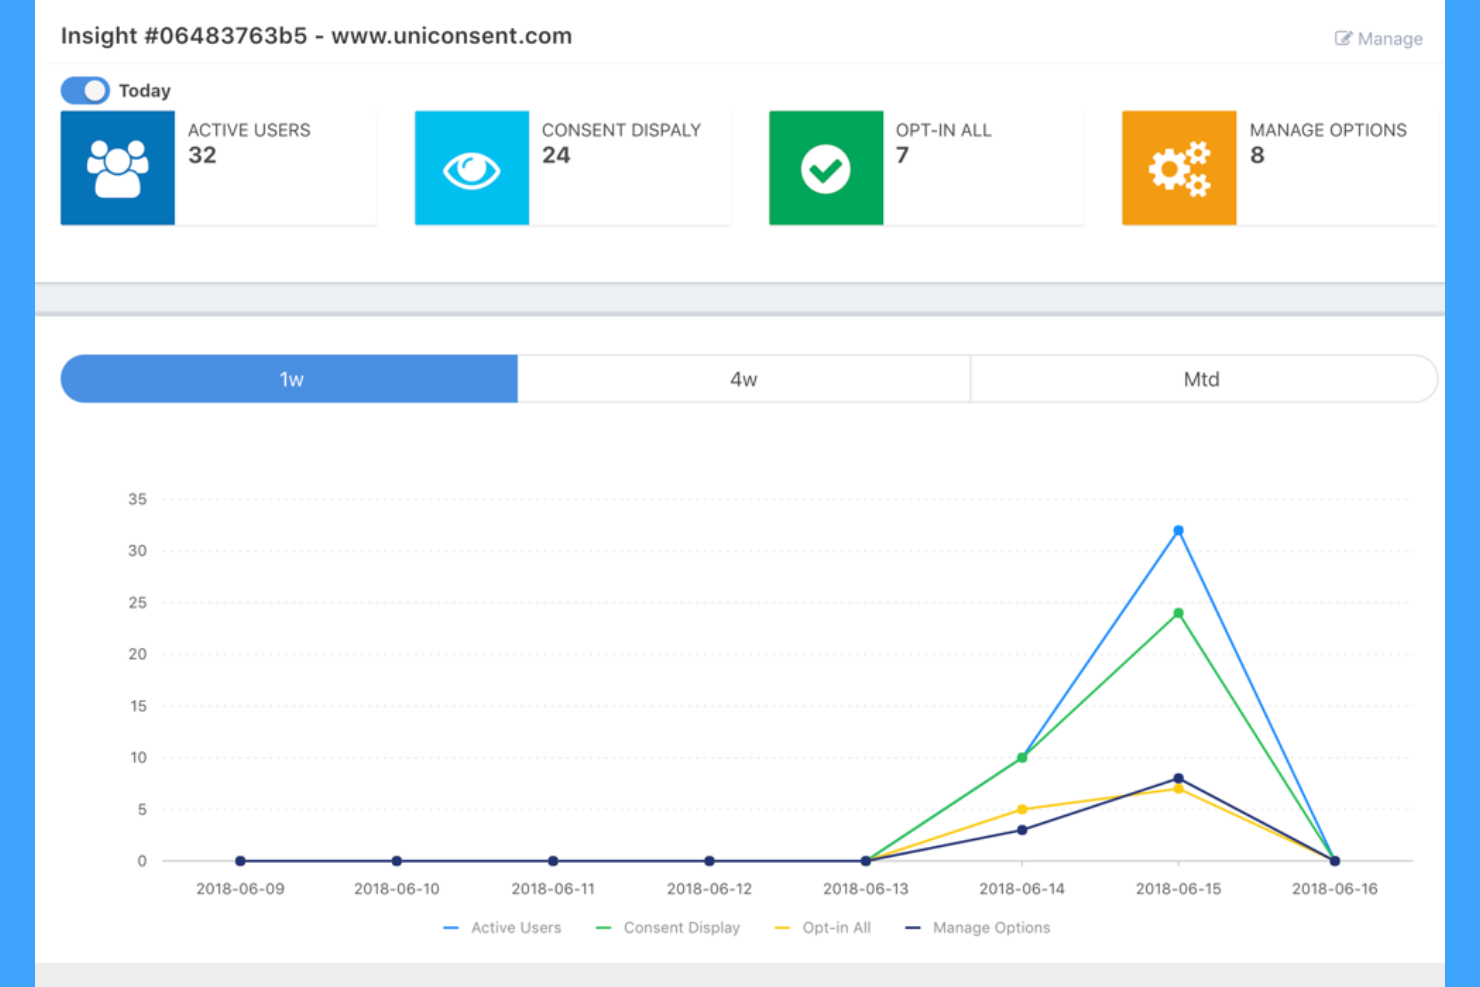Click the peak data point on 2018-06-15
1480x987 pixels.
pyautogui.click(x=1177, y=531)
